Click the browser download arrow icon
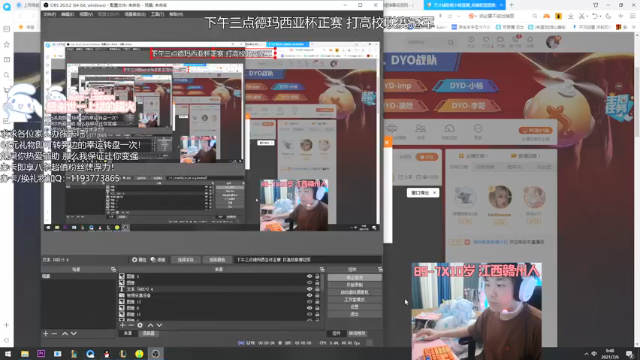The width and height of the screenshot is (640, 360). (571, 16)
